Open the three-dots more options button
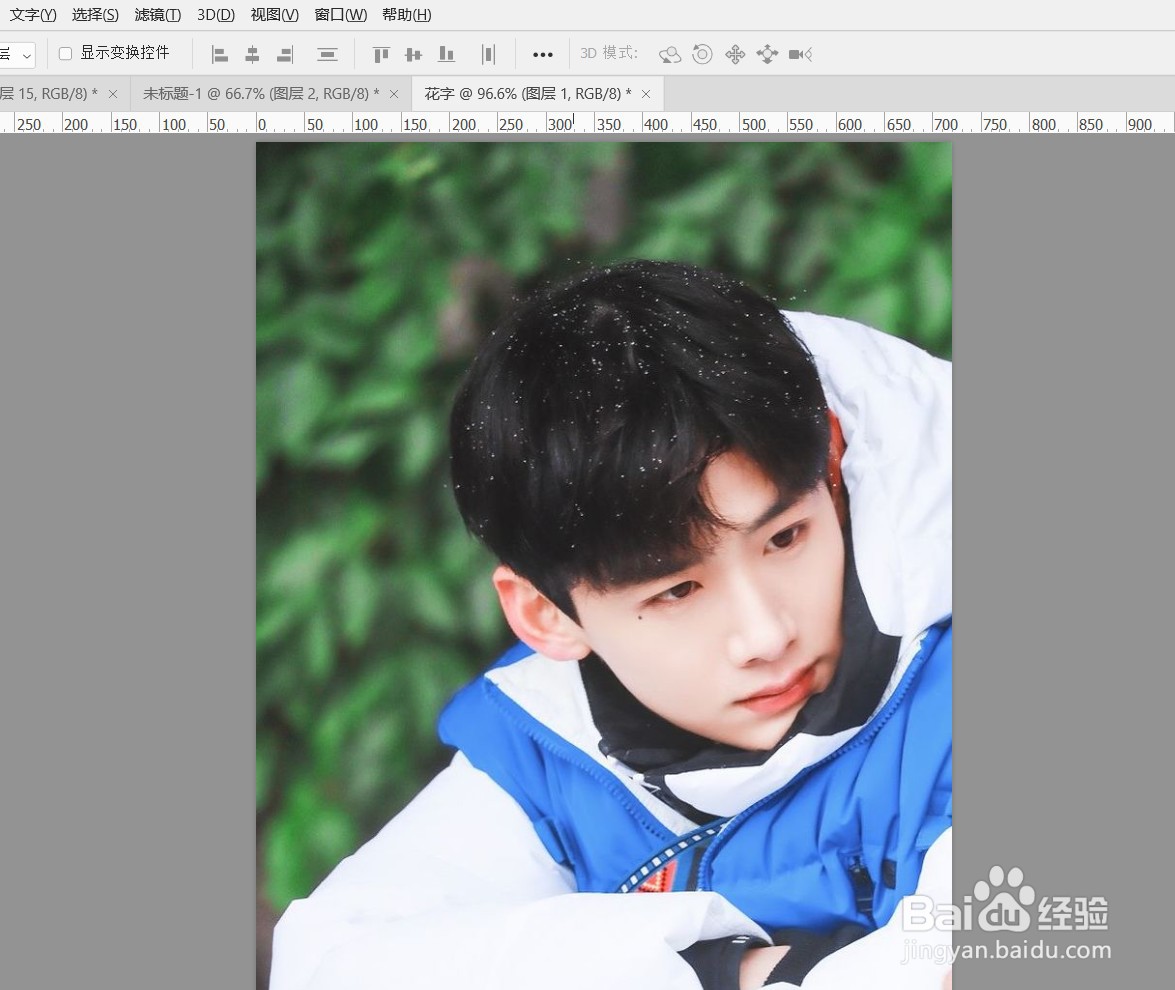Viewport: 1175px width, 990px height. 543,55
